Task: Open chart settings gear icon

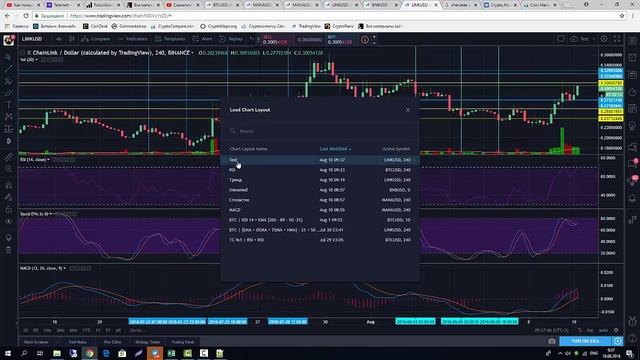Action: coord(604,39)
